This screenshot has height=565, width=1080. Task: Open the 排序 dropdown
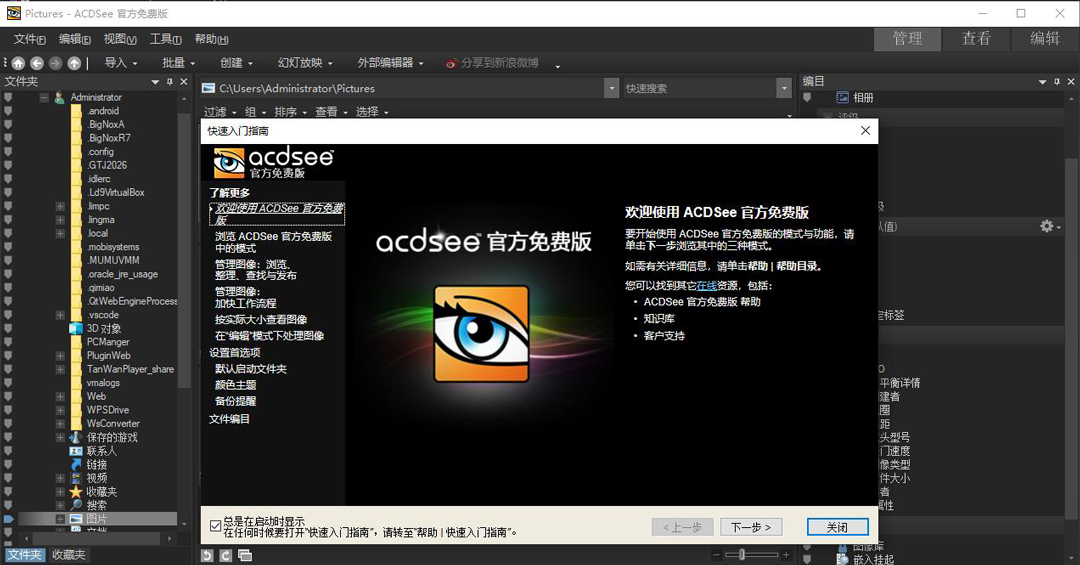tap(291, 112)
